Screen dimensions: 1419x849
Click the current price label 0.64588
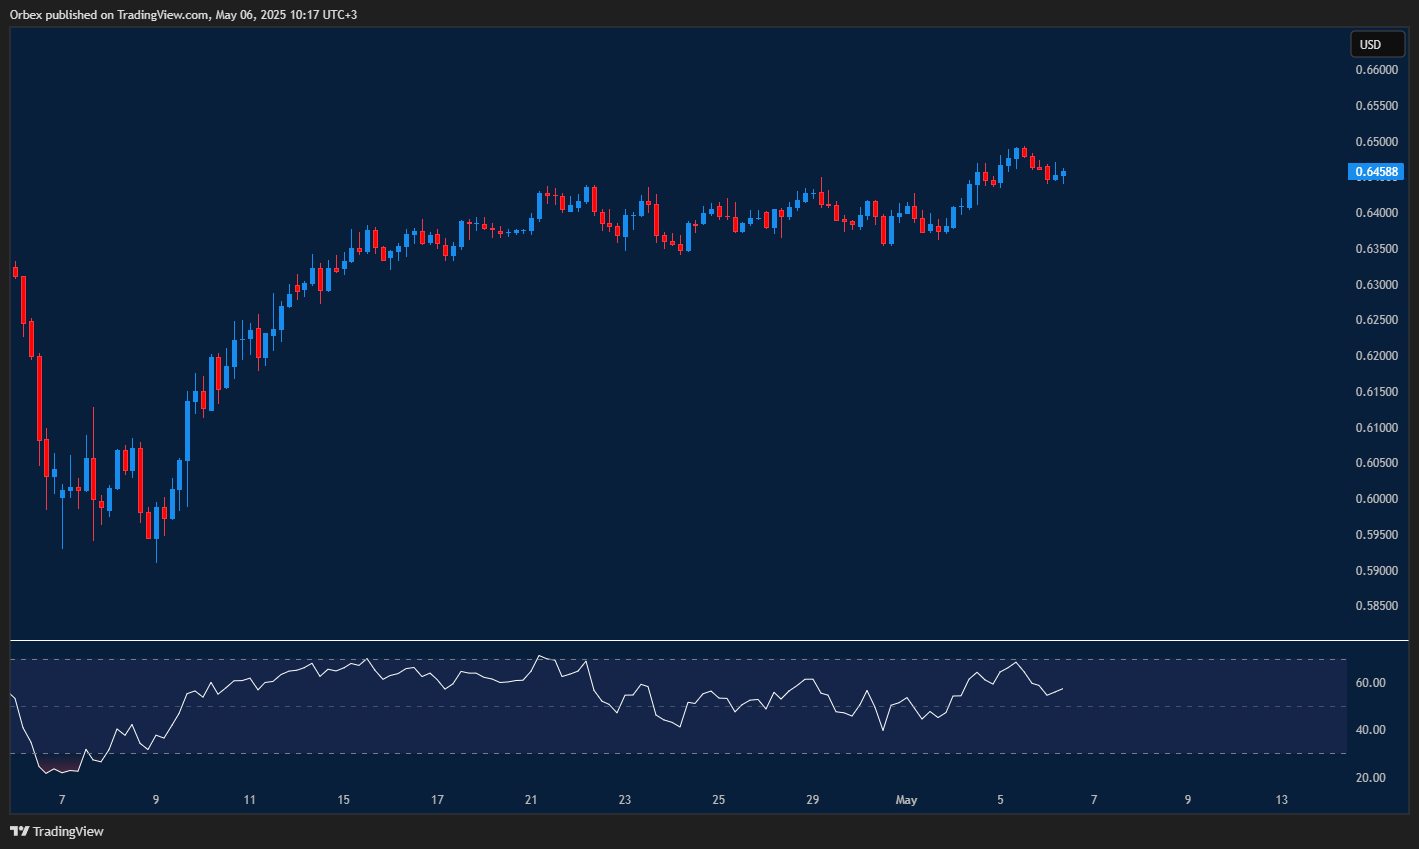(1376, 172)
